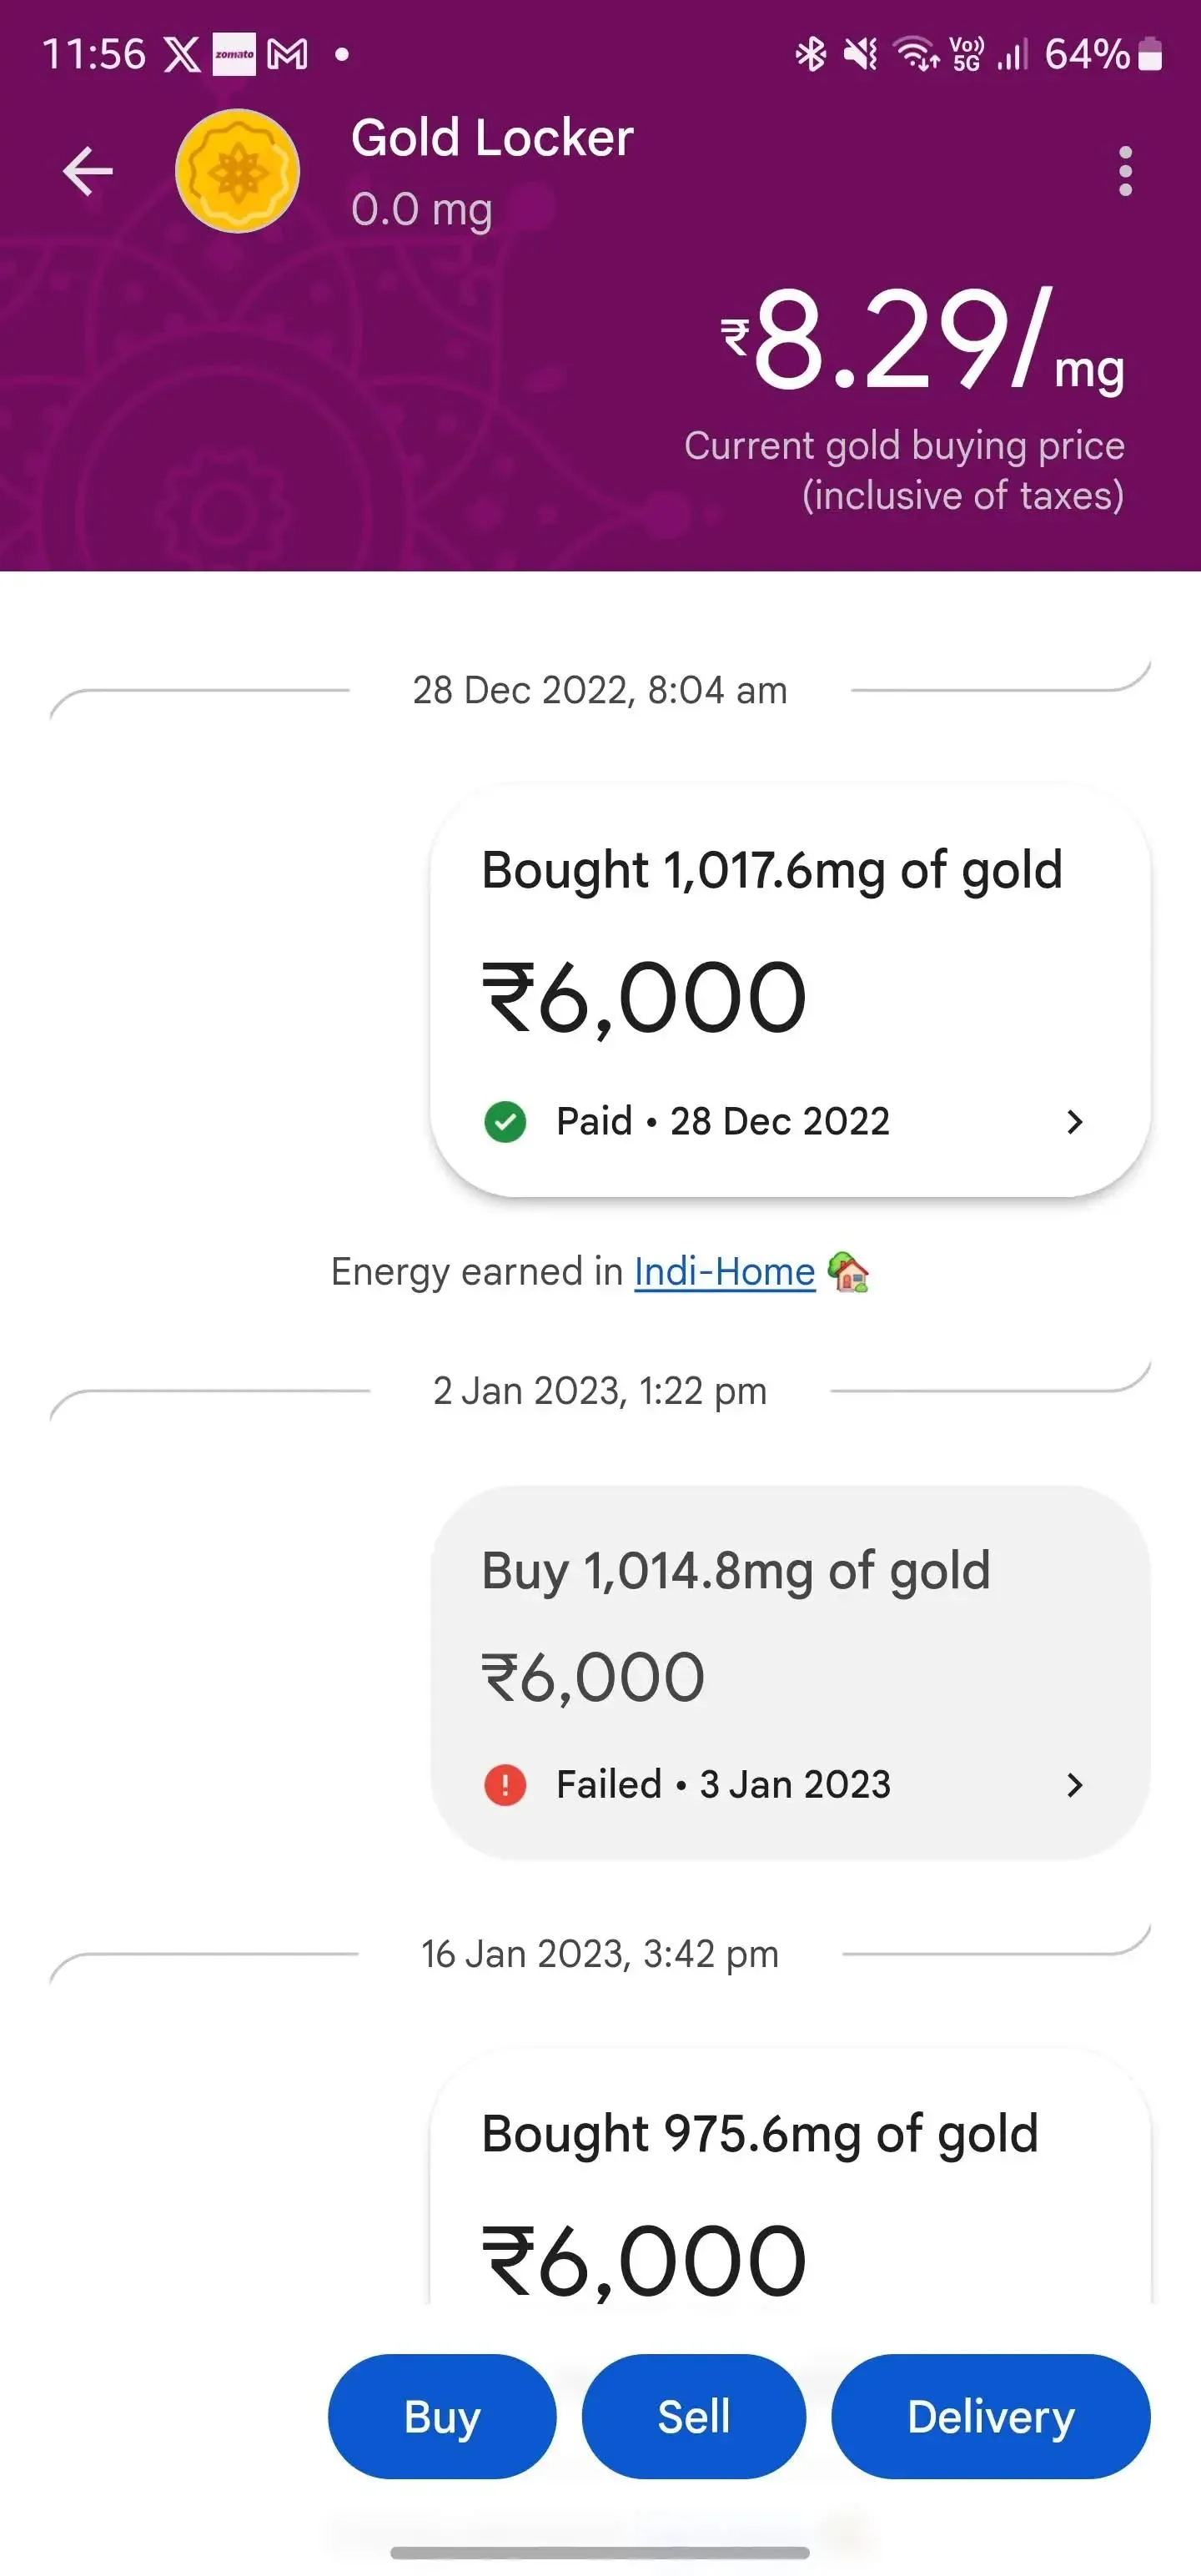This screenshot has height=2576, width=1201.
Task: Tap the Gold Locker title text
Action: (492, 138)
